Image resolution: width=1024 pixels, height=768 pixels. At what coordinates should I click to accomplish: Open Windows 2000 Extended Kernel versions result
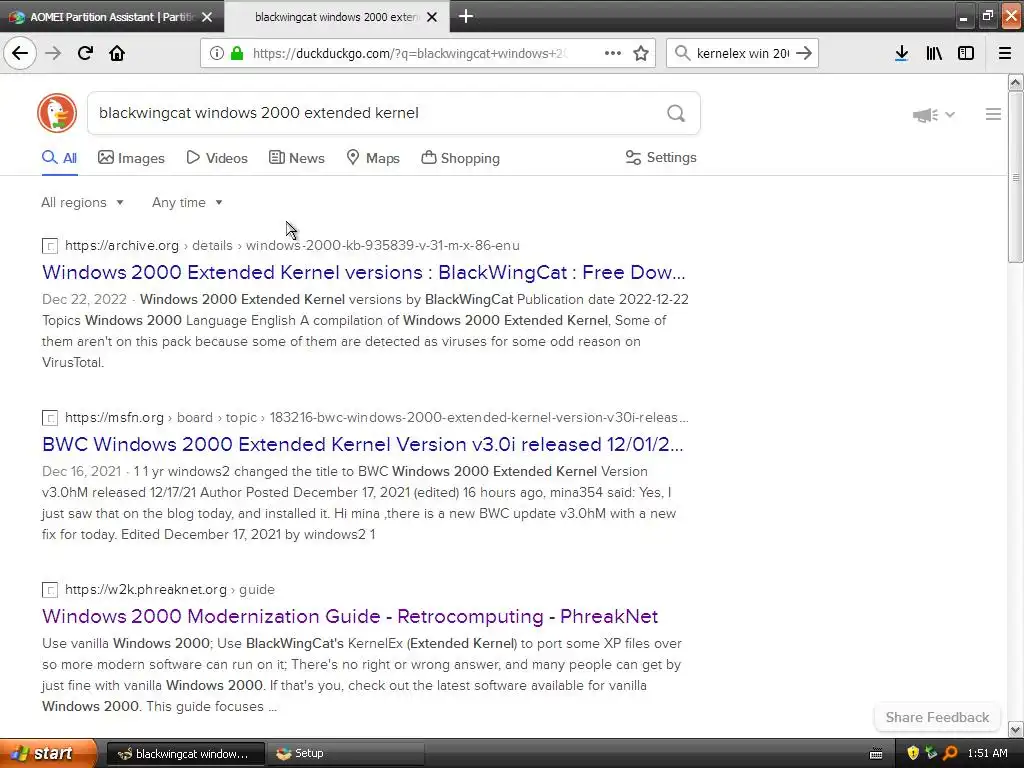coord(364,272)
